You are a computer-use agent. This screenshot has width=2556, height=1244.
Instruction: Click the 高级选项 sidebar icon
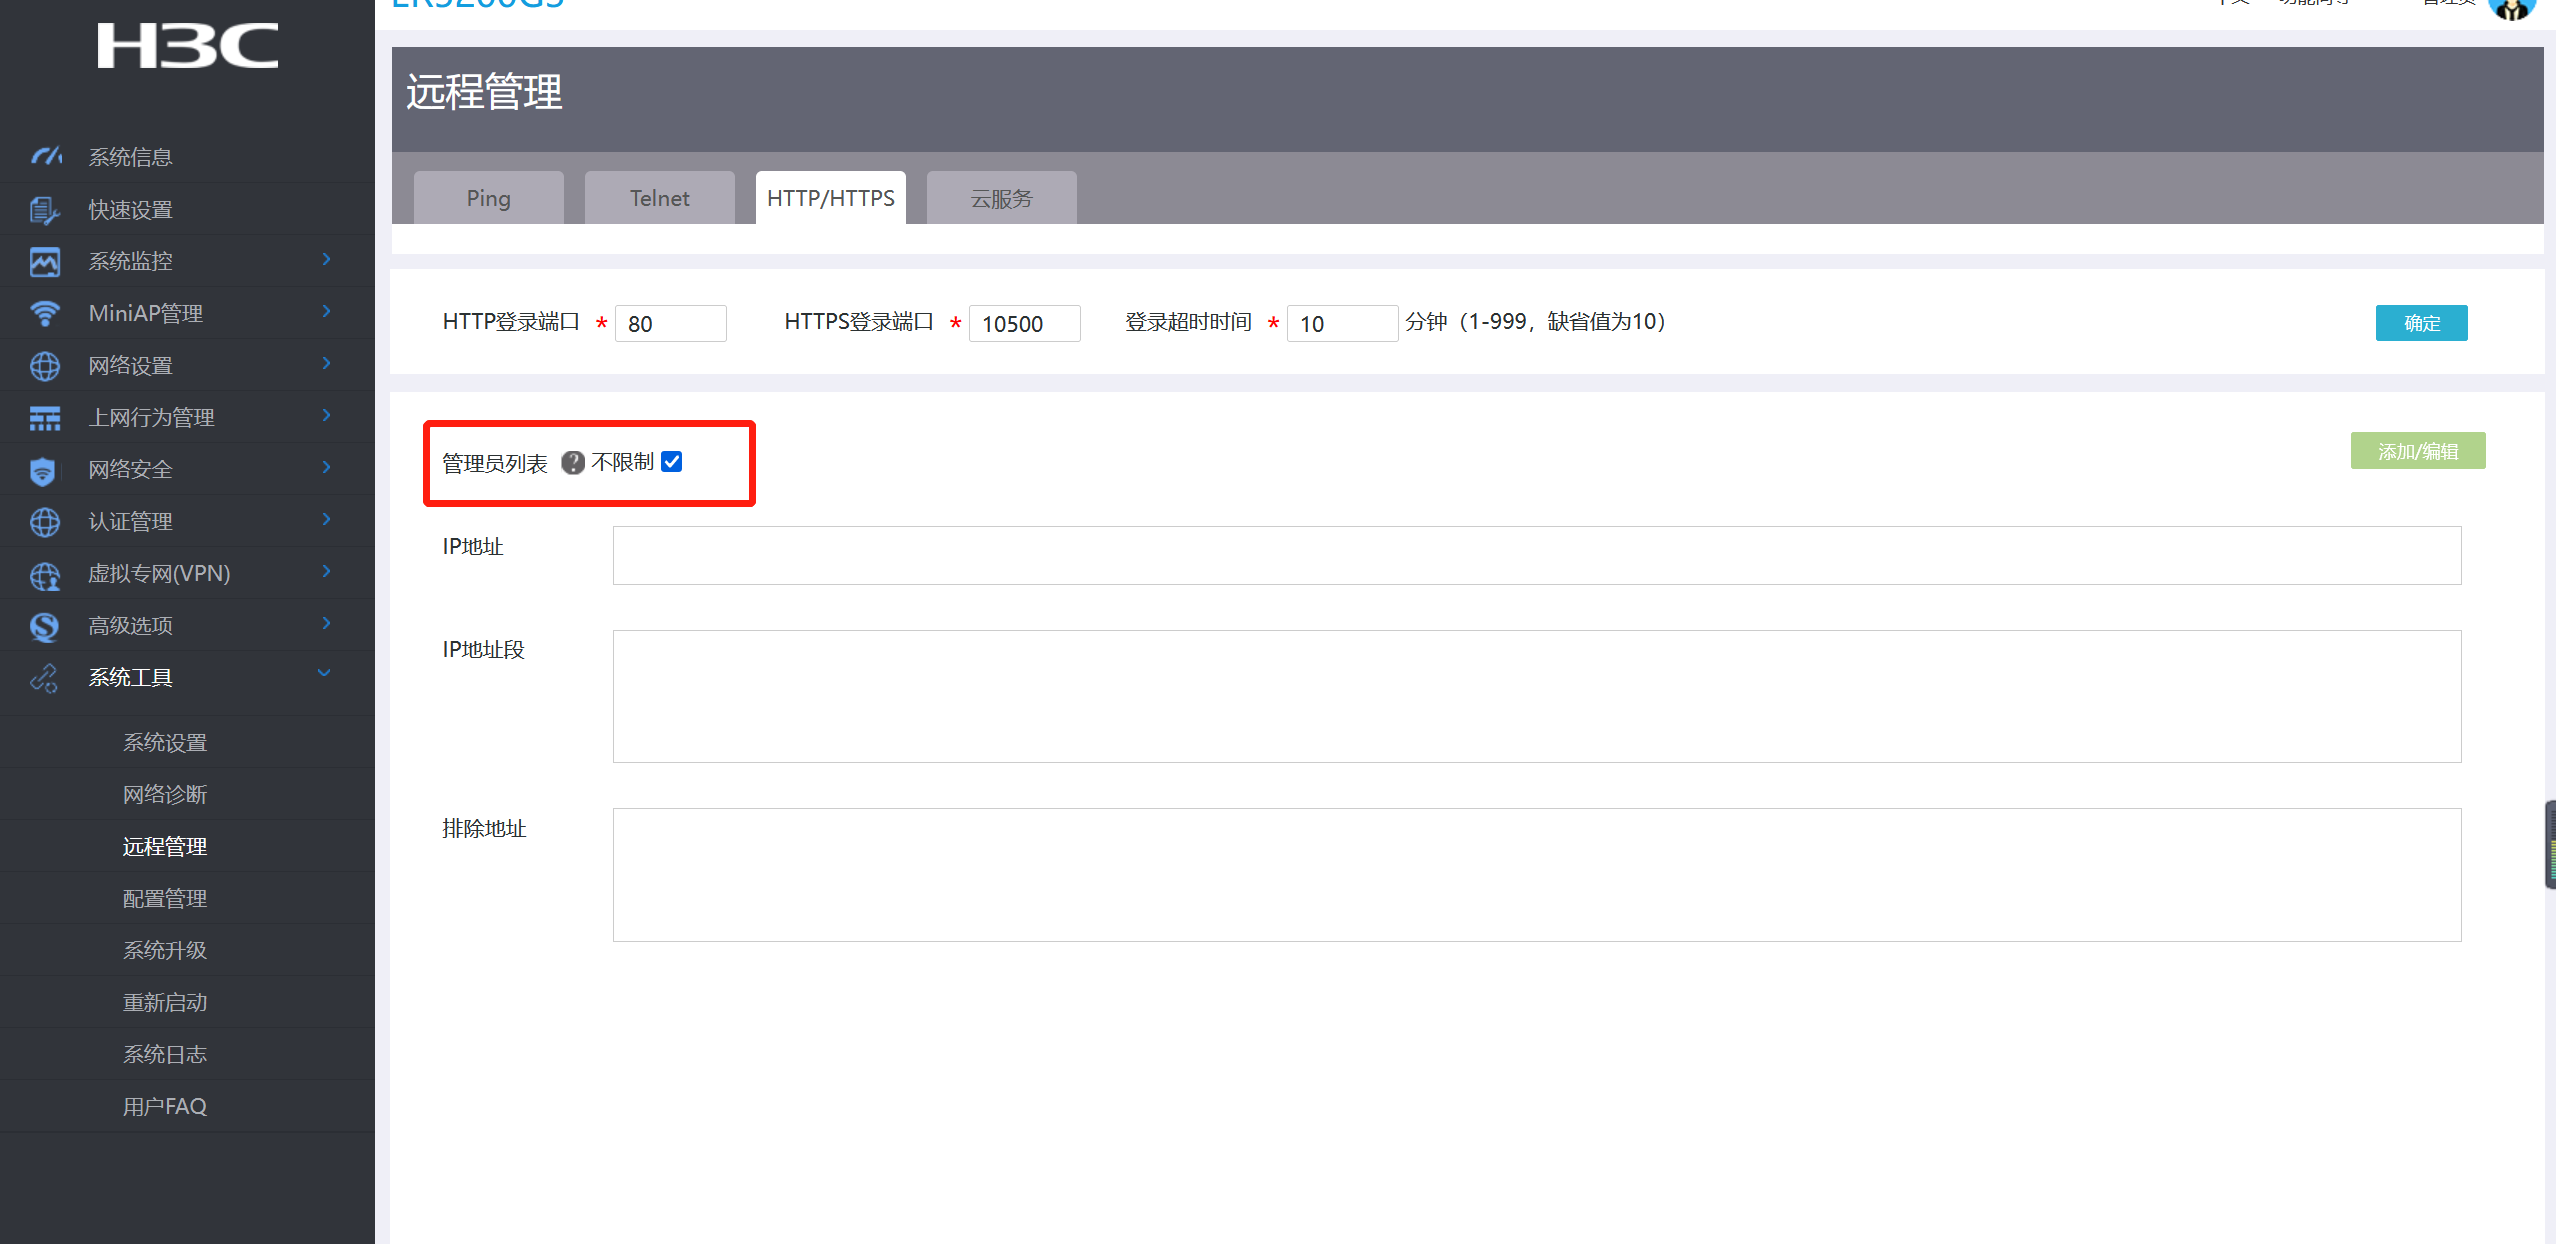point(44,626)
